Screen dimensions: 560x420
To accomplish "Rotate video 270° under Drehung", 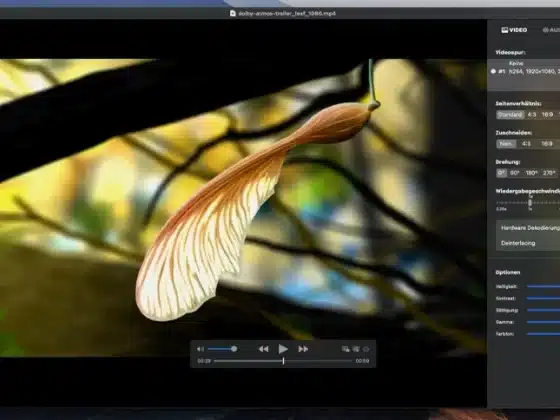I will coord(549,173).
